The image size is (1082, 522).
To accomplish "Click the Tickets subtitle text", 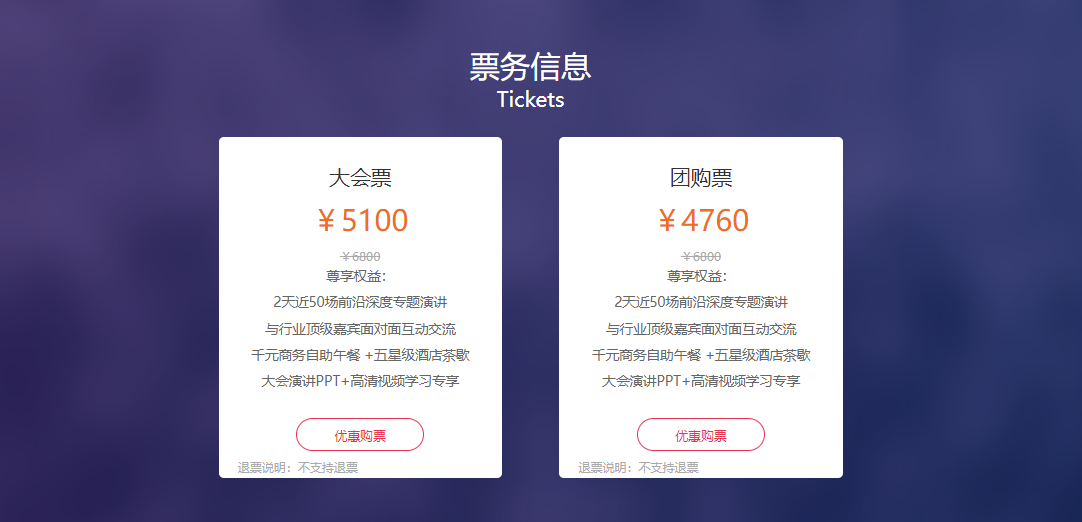I will [x=530, y=99].
